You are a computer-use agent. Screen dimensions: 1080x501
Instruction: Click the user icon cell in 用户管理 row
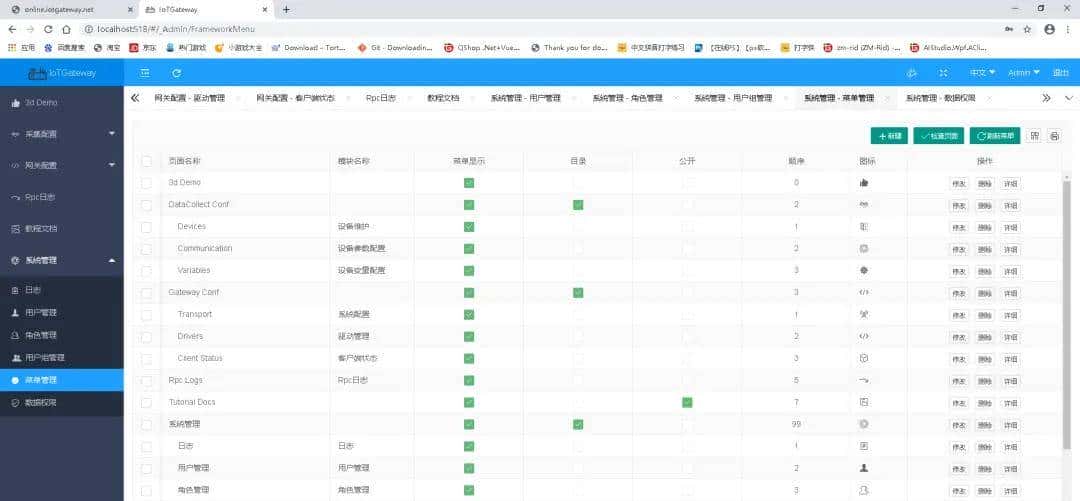tap(864, 467)
